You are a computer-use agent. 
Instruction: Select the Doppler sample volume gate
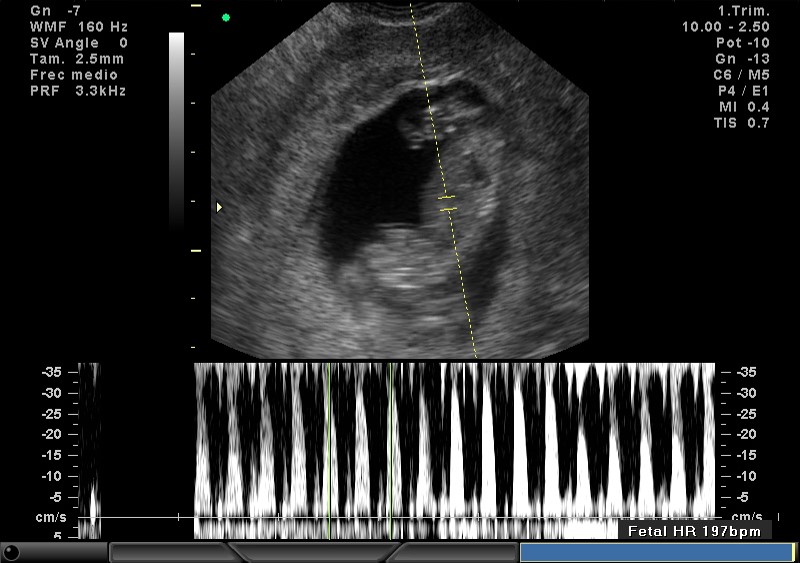[447, 203]
